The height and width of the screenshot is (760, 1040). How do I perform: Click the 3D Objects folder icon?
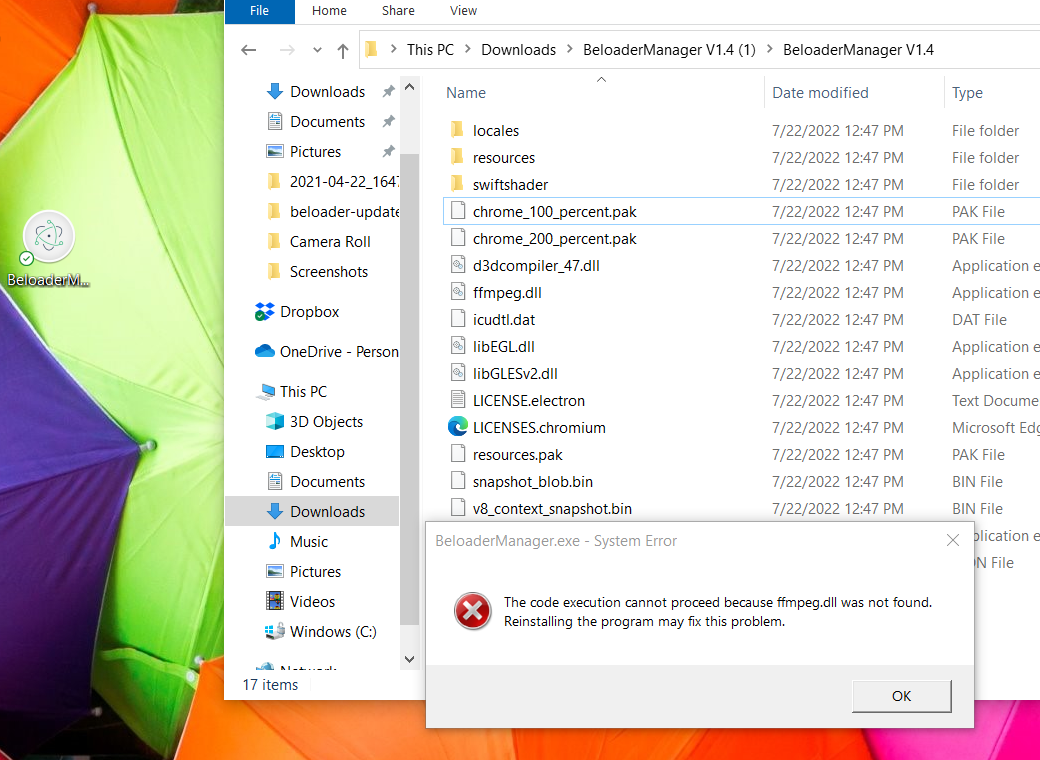click(275, 422)
